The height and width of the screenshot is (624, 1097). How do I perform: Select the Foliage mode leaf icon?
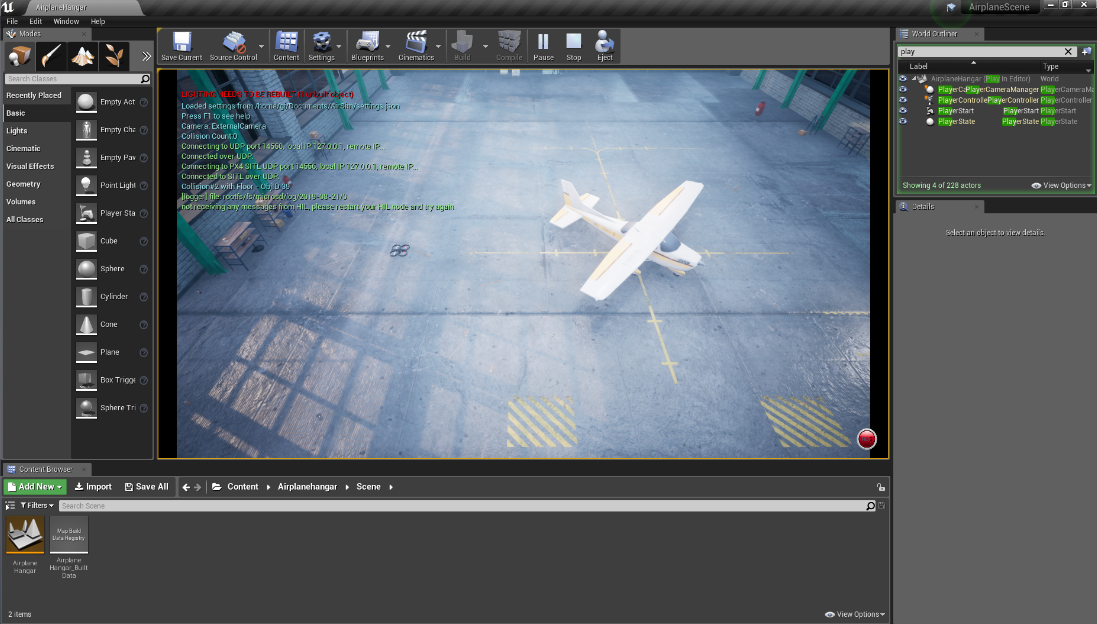click(115, 55)
